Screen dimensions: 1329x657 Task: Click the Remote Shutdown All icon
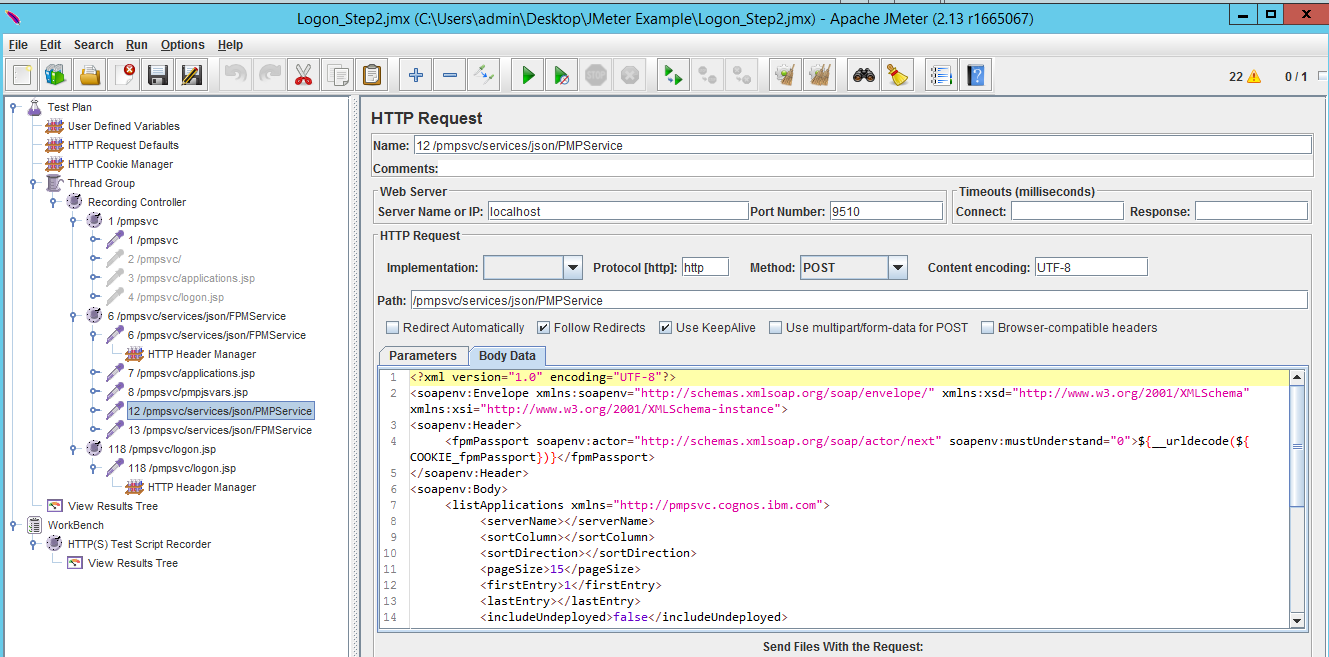tap(742, 74)
